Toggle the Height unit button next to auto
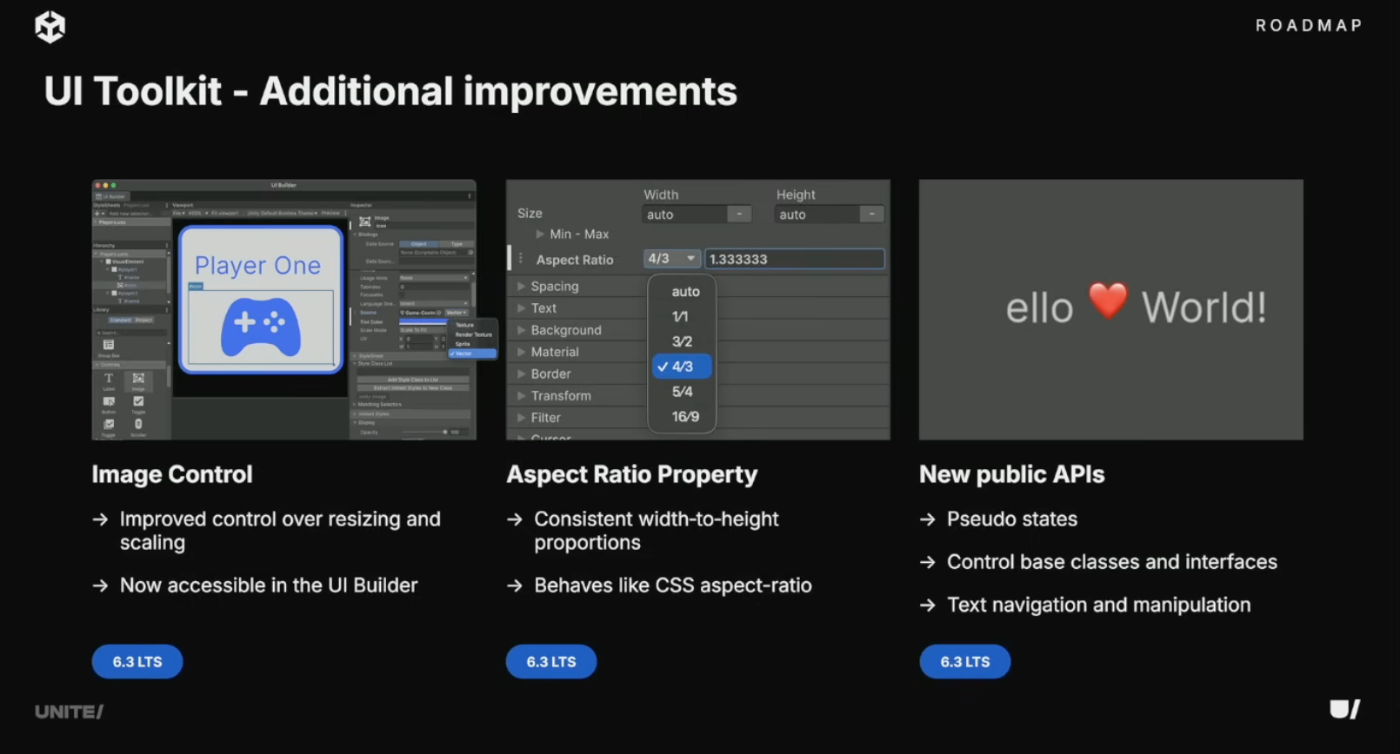Screen dimensions: 1400x754 [871, 214]
